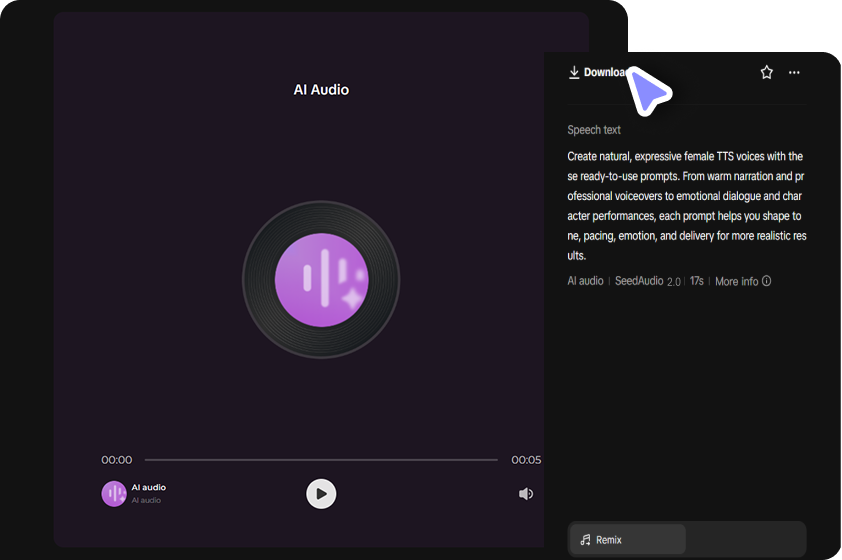
Task: Click the SeedAudio 2.0 model label
Action: tap(648, 281)
